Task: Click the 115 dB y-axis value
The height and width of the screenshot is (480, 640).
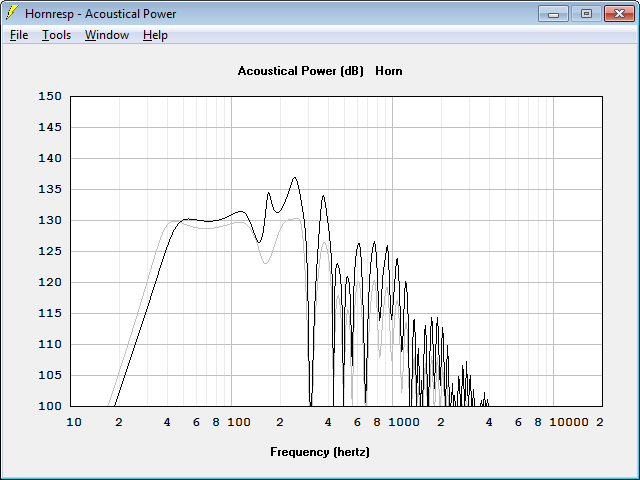Action: 50,313
